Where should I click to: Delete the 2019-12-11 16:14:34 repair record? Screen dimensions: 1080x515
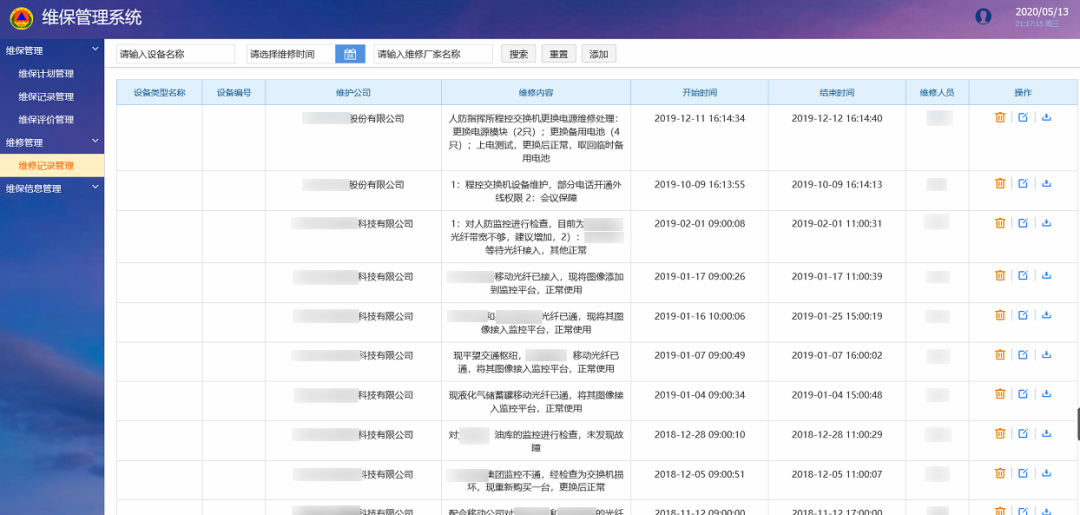999,118
